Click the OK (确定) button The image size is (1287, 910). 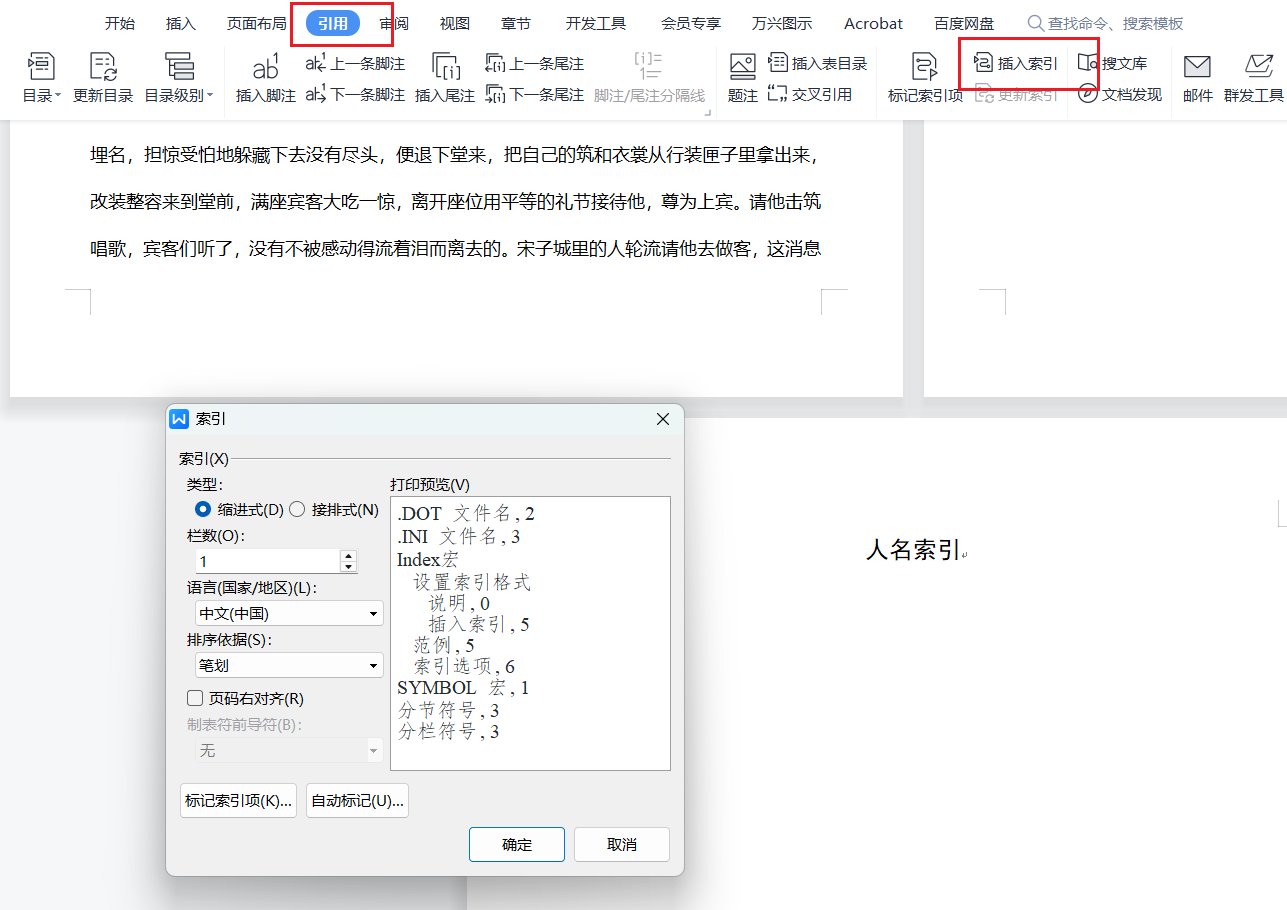(517, 844)
